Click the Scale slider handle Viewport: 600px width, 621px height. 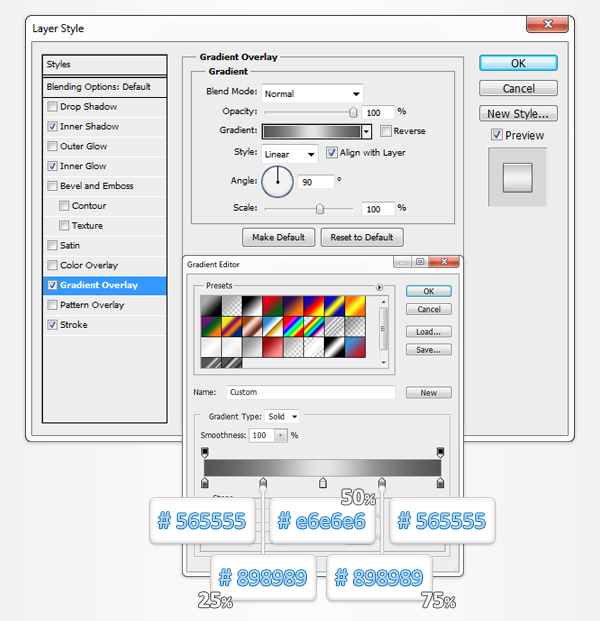pos(320,209)
